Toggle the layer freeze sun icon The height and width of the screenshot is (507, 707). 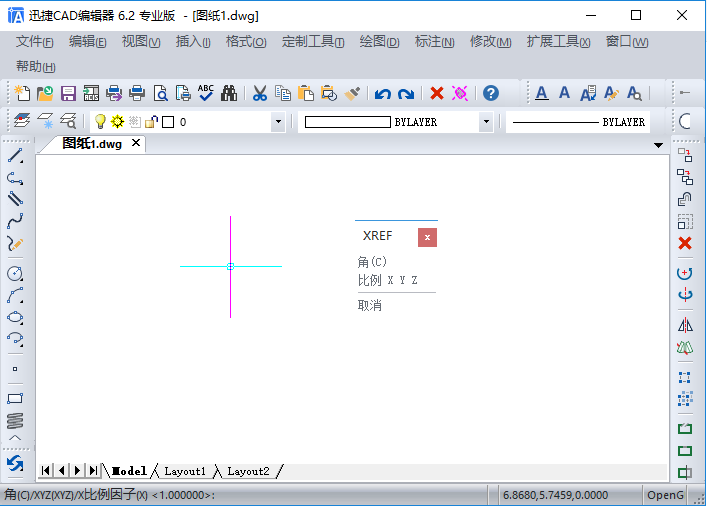tap(117, 122)
